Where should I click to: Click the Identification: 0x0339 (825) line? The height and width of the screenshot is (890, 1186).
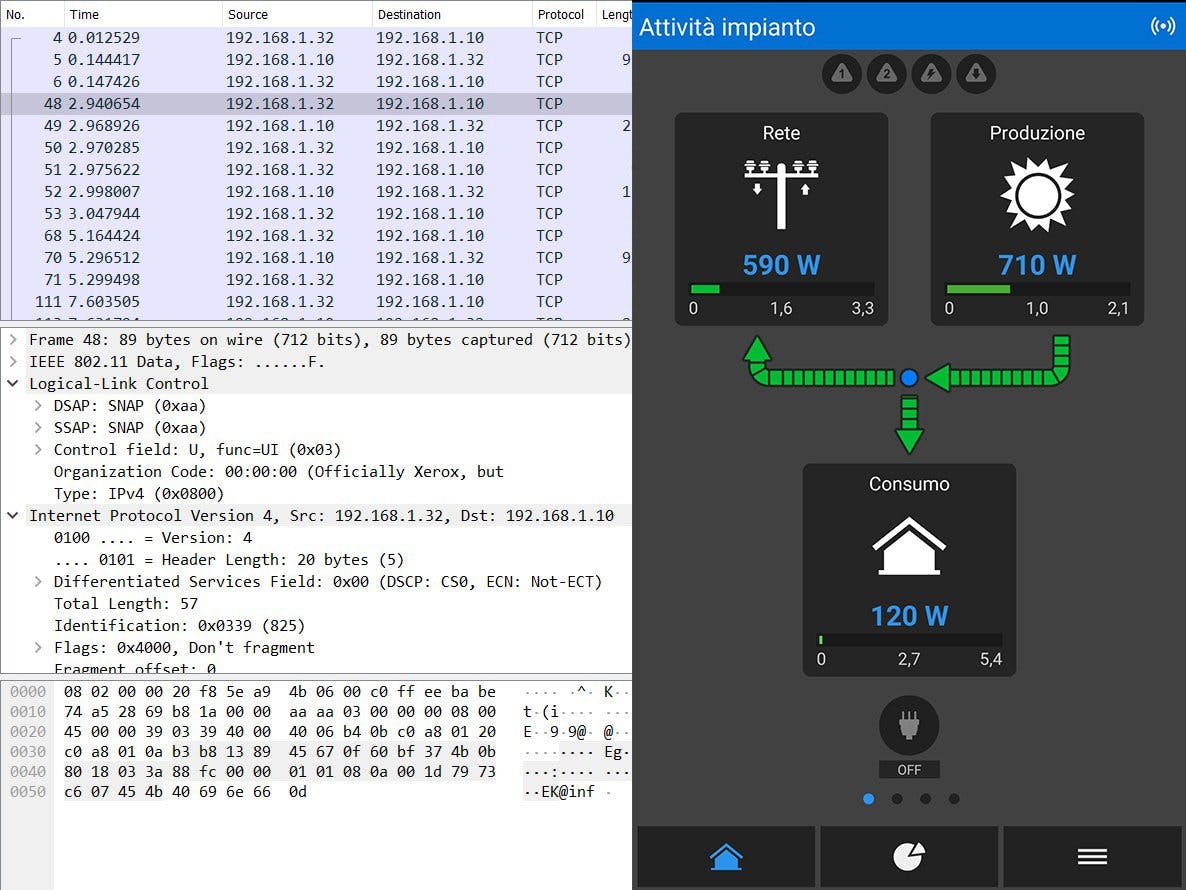tap(179, 625)
